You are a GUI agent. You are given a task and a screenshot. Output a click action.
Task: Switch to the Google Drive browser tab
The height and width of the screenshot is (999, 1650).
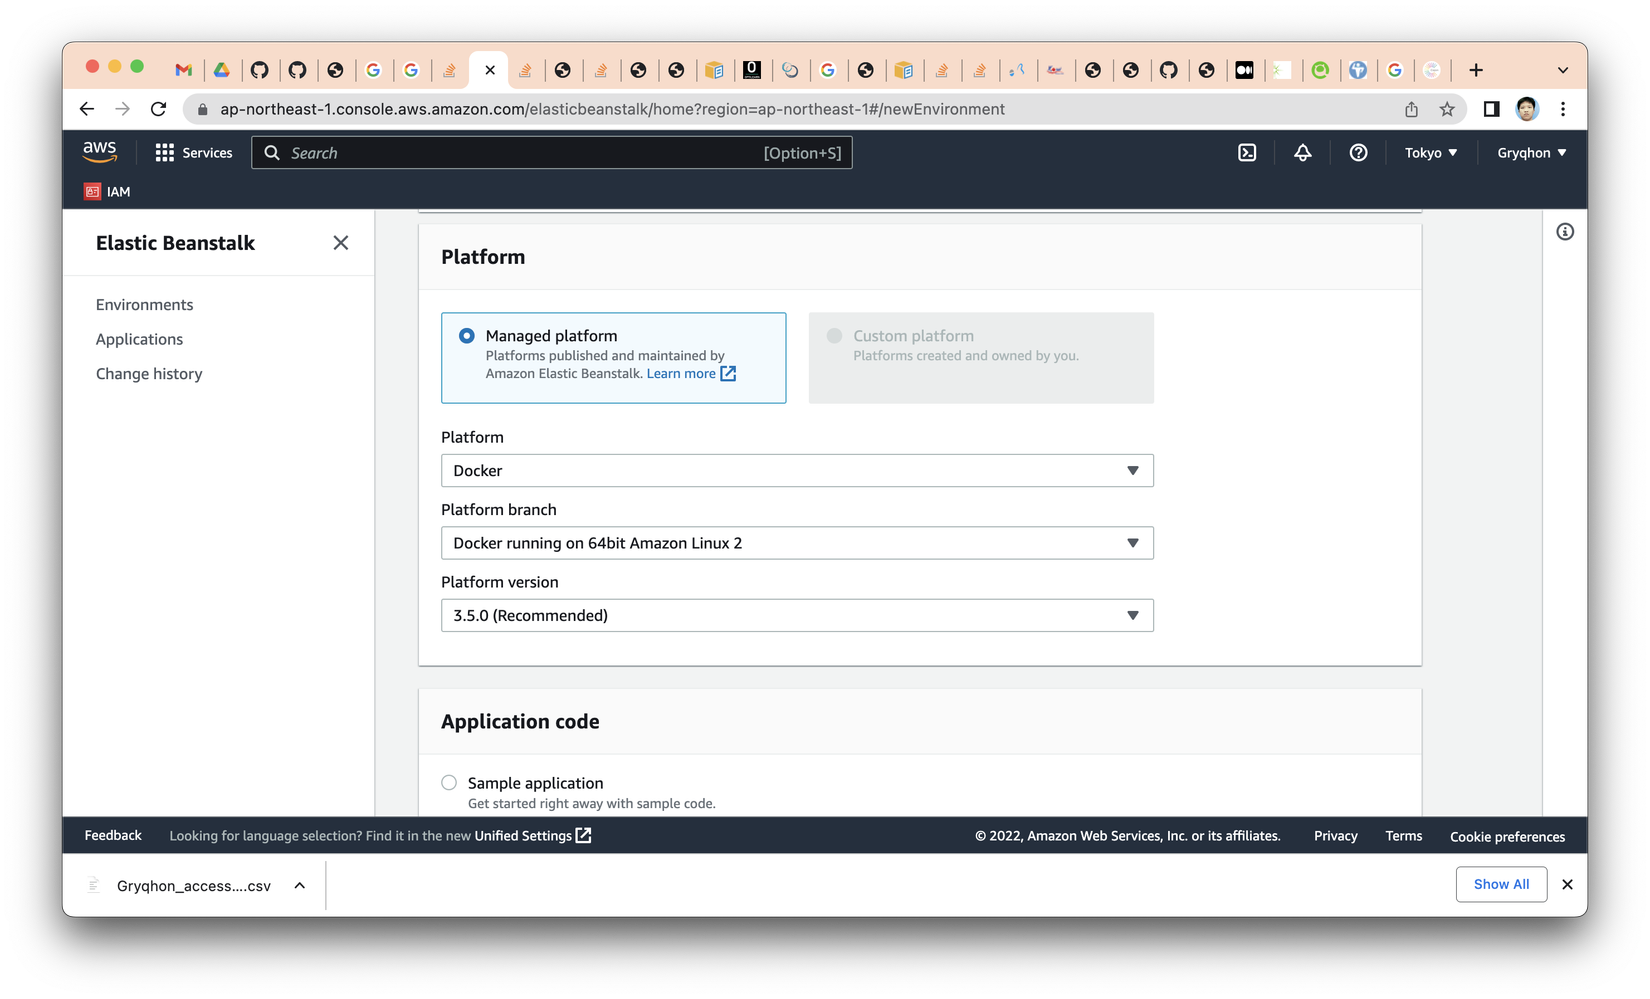221,70
